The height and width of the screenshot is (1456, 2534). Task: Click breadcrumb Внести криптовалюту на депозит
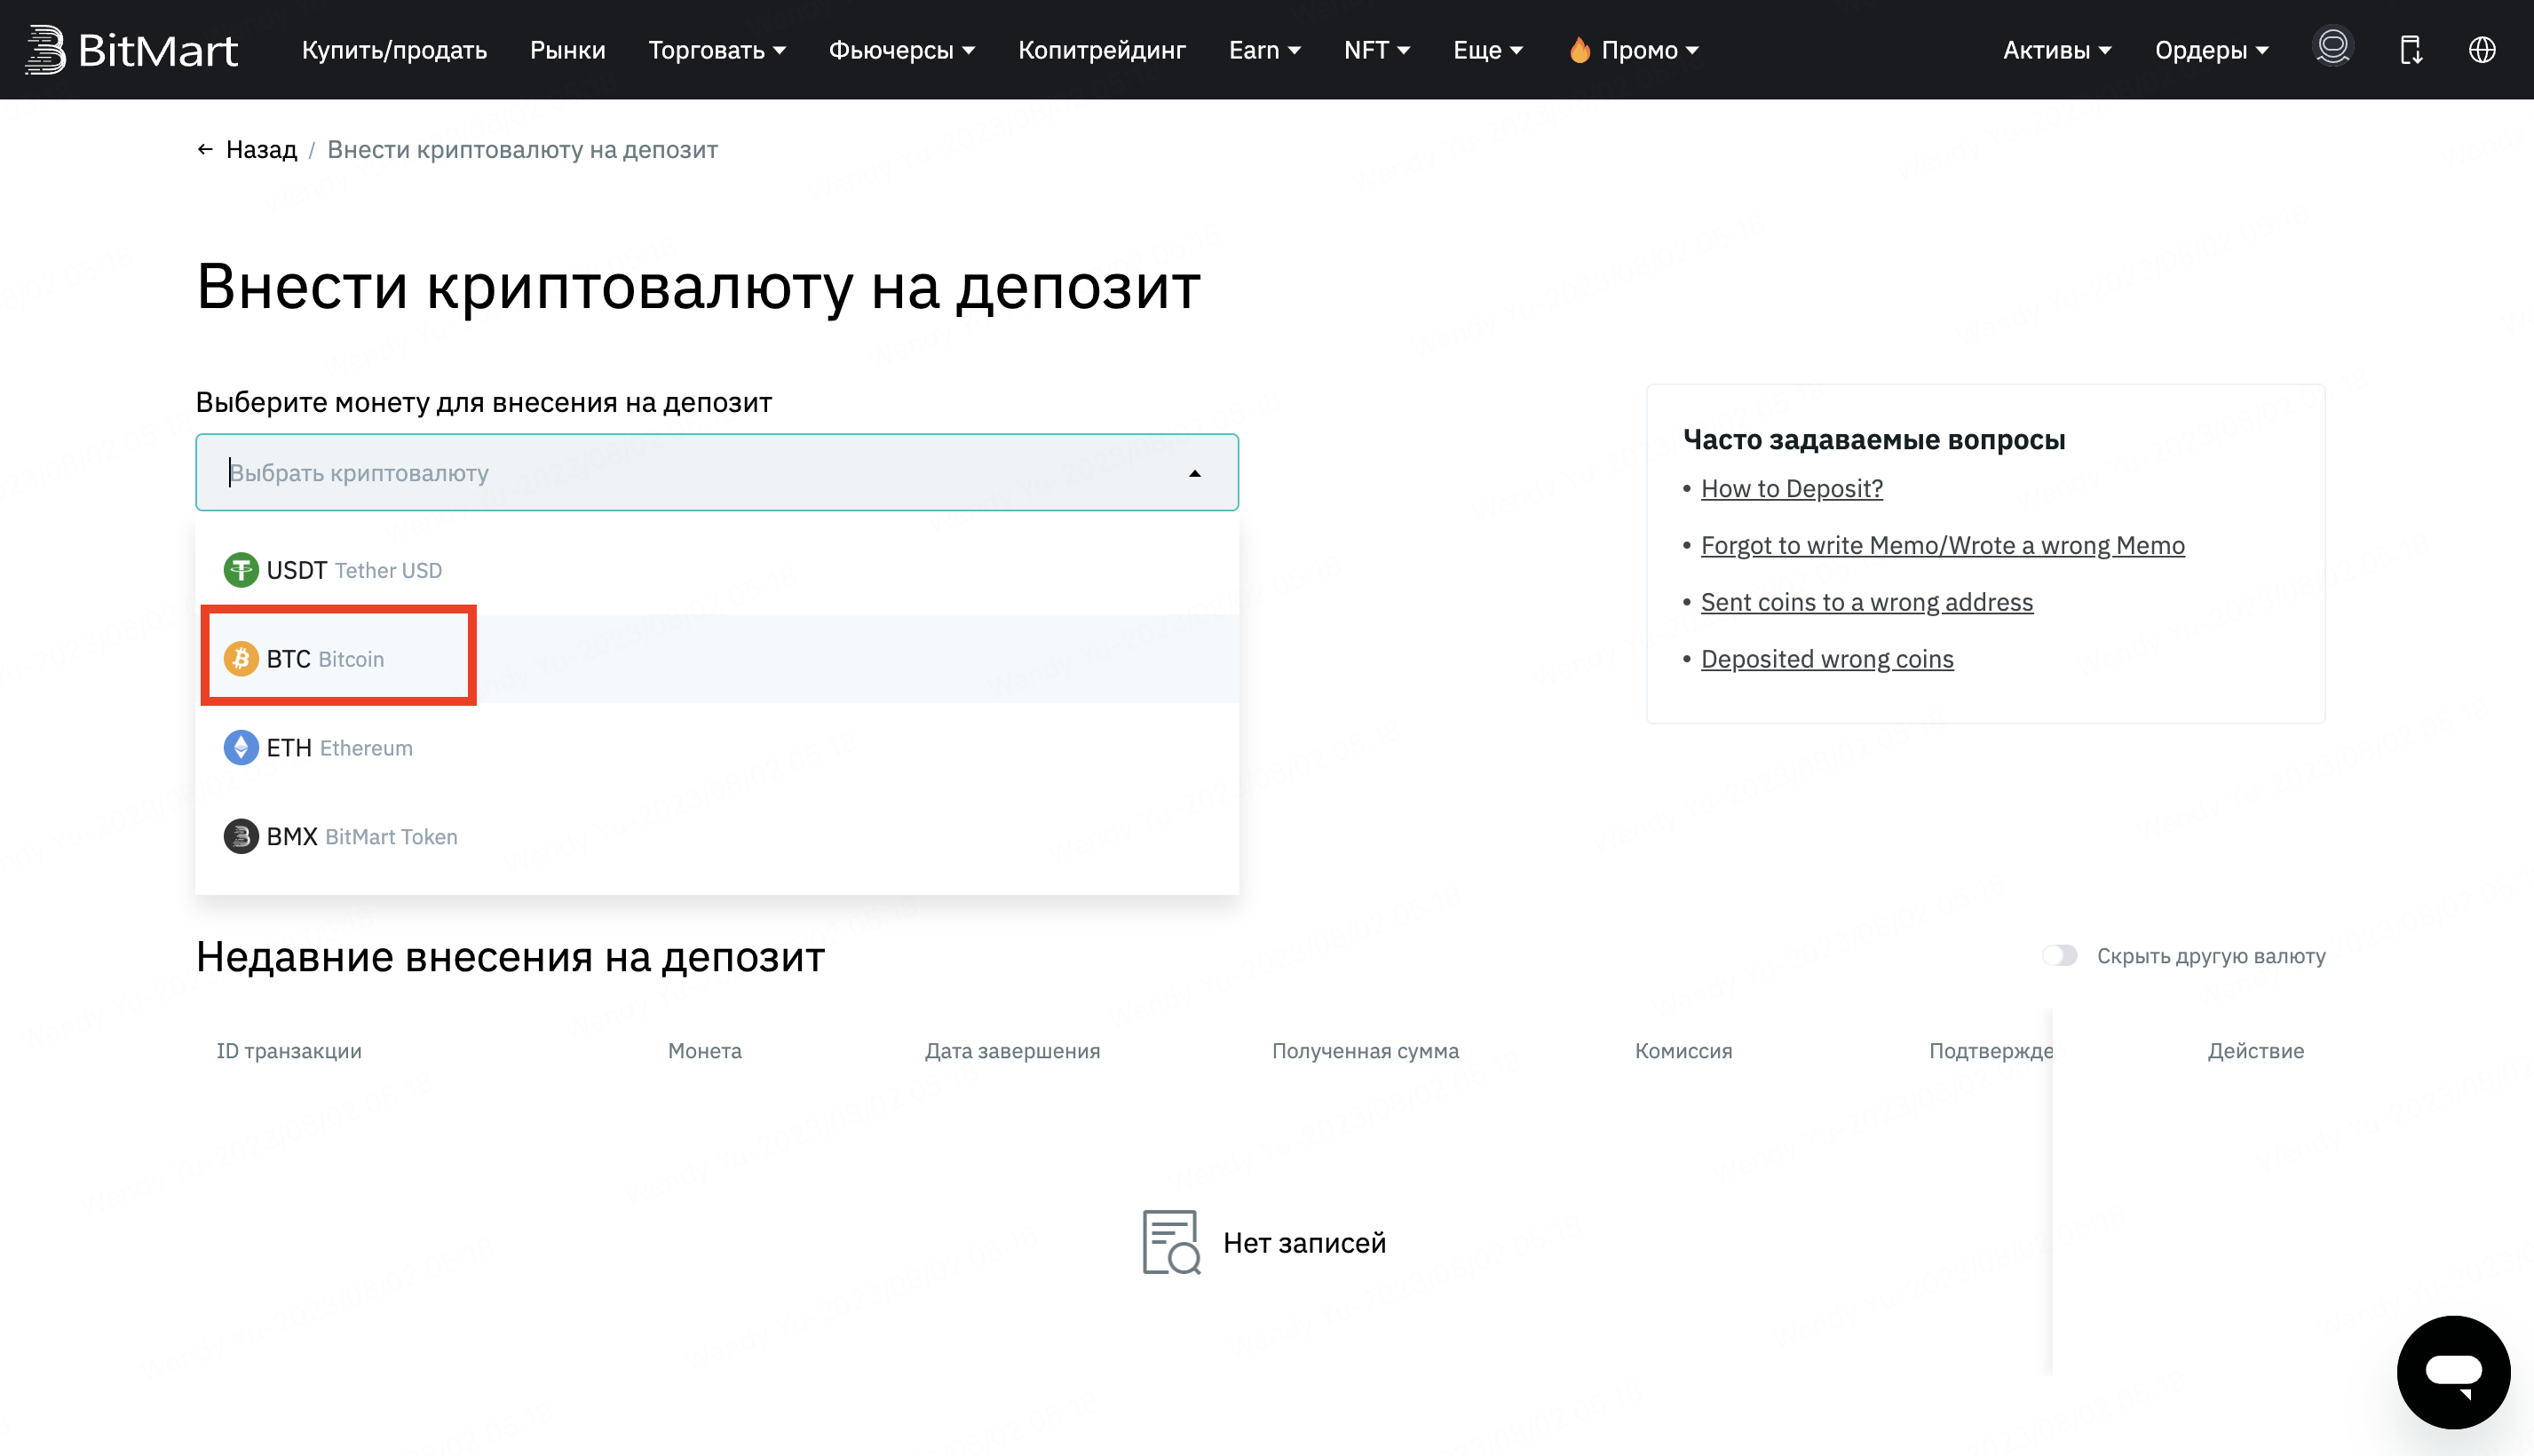click(x=522, y=149)
